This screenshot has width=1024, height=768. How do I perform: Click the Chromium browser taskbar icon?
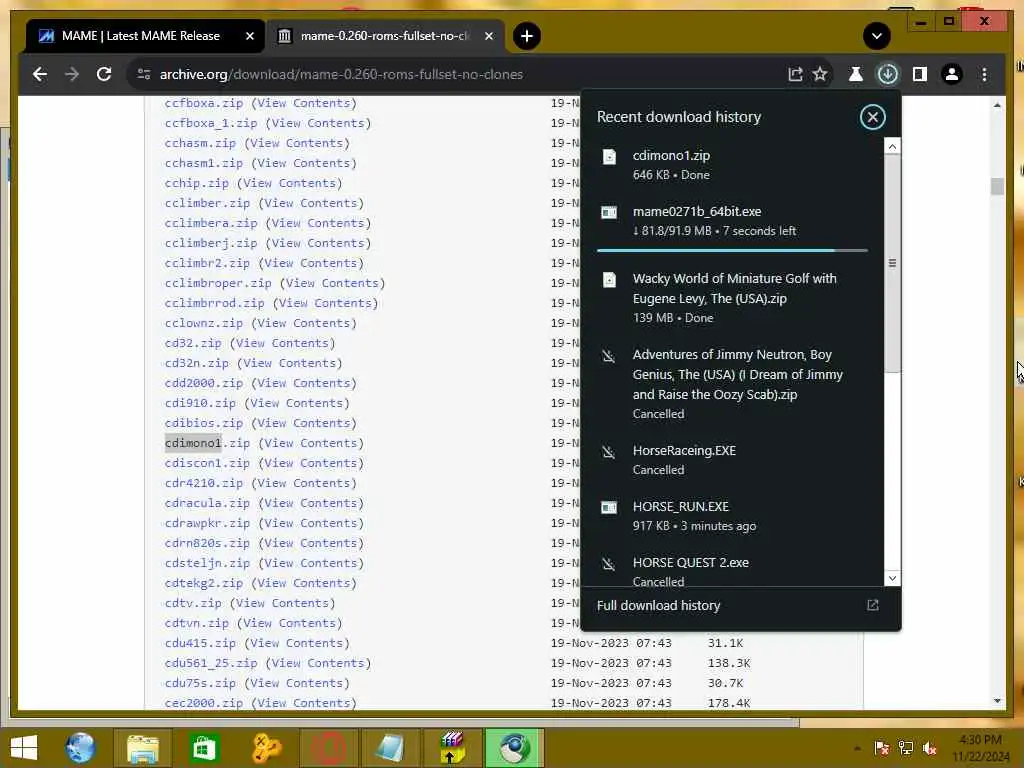tap(515, 748)
